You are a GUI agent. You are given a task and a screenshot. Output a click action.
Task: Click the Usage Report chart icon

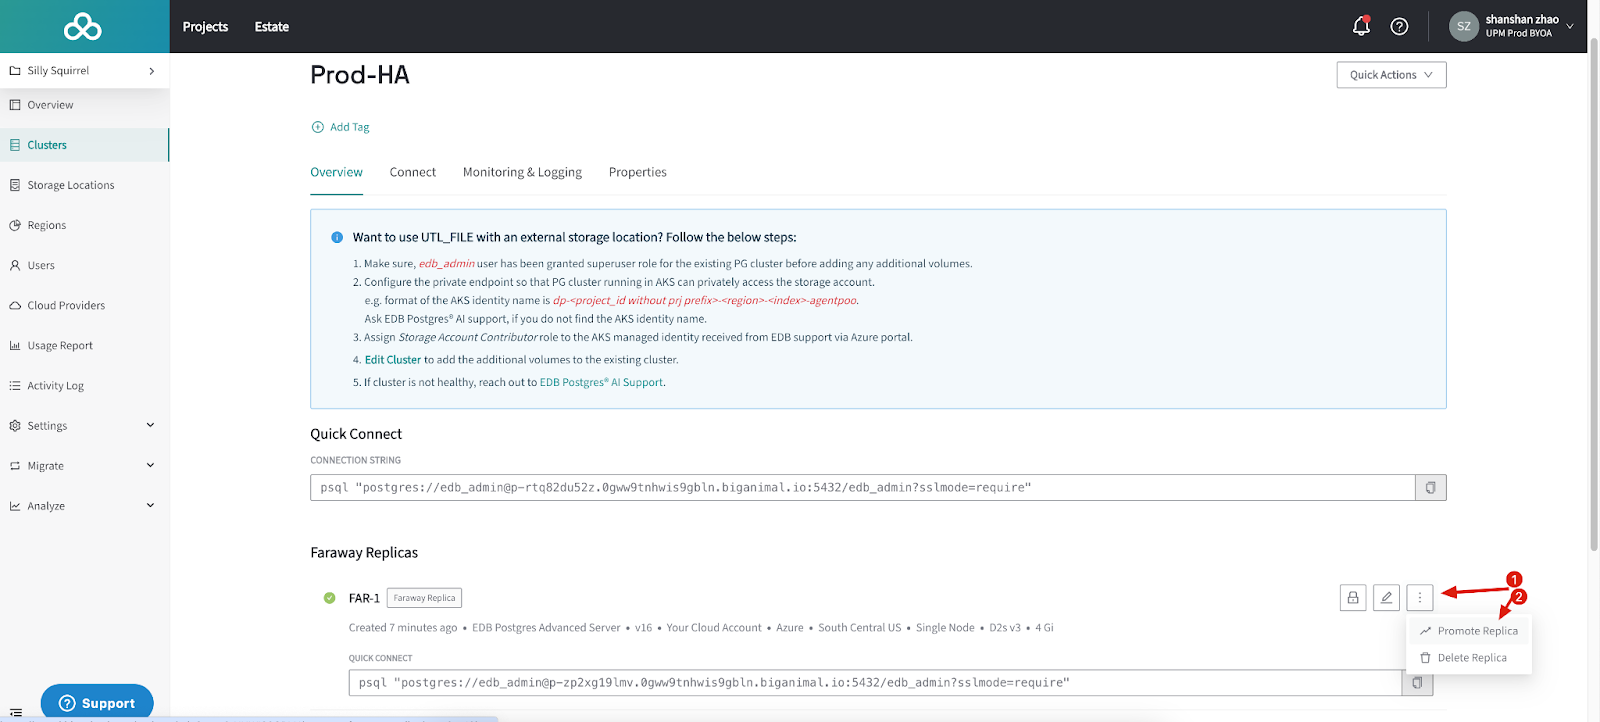[15, 345]
